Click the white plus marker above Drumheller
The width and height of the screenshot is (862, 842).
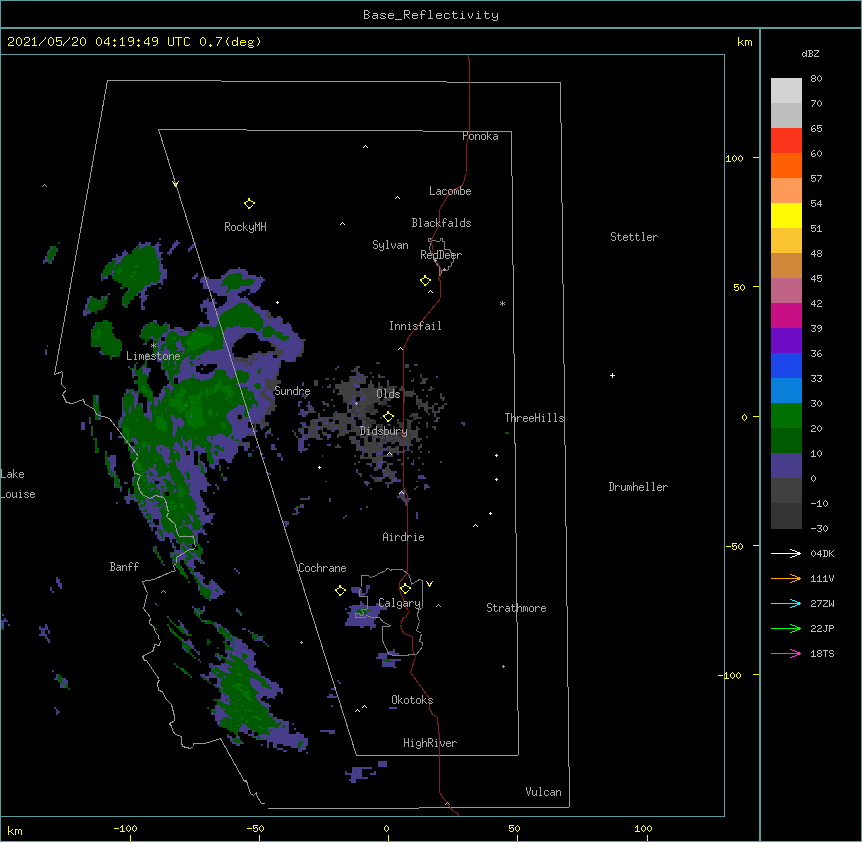(612, 375)
